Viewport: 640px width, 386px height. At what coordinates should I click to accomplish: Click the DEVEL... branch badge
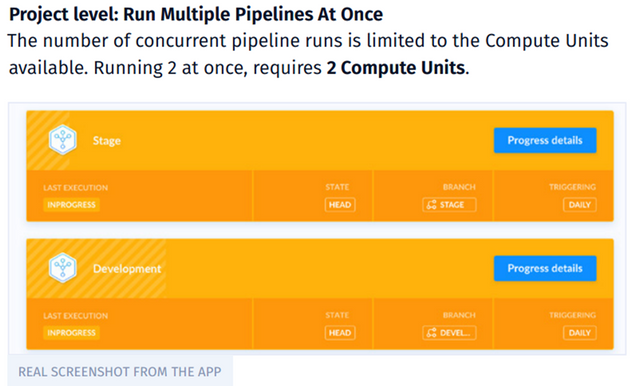[x=449, y=333]
